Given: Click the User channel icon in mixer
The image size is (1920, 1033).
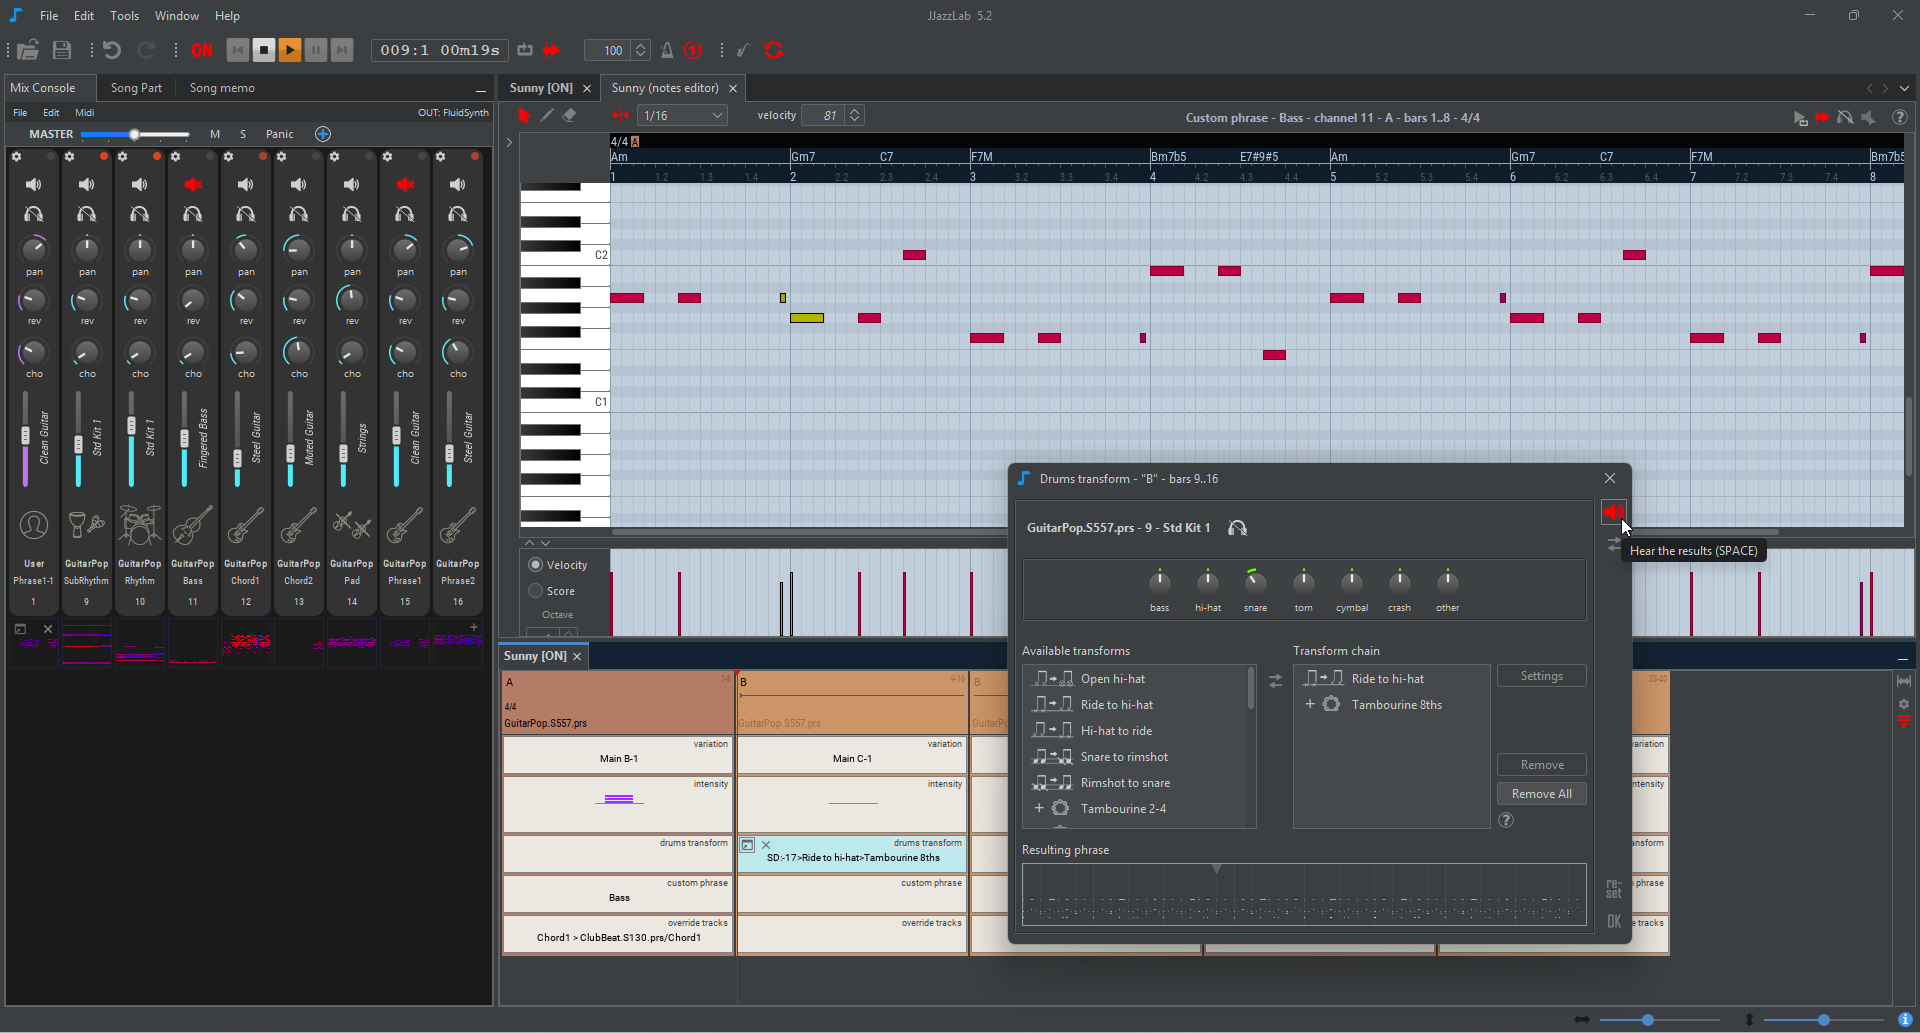Looking at the screenshot, I should click(34, 525).
